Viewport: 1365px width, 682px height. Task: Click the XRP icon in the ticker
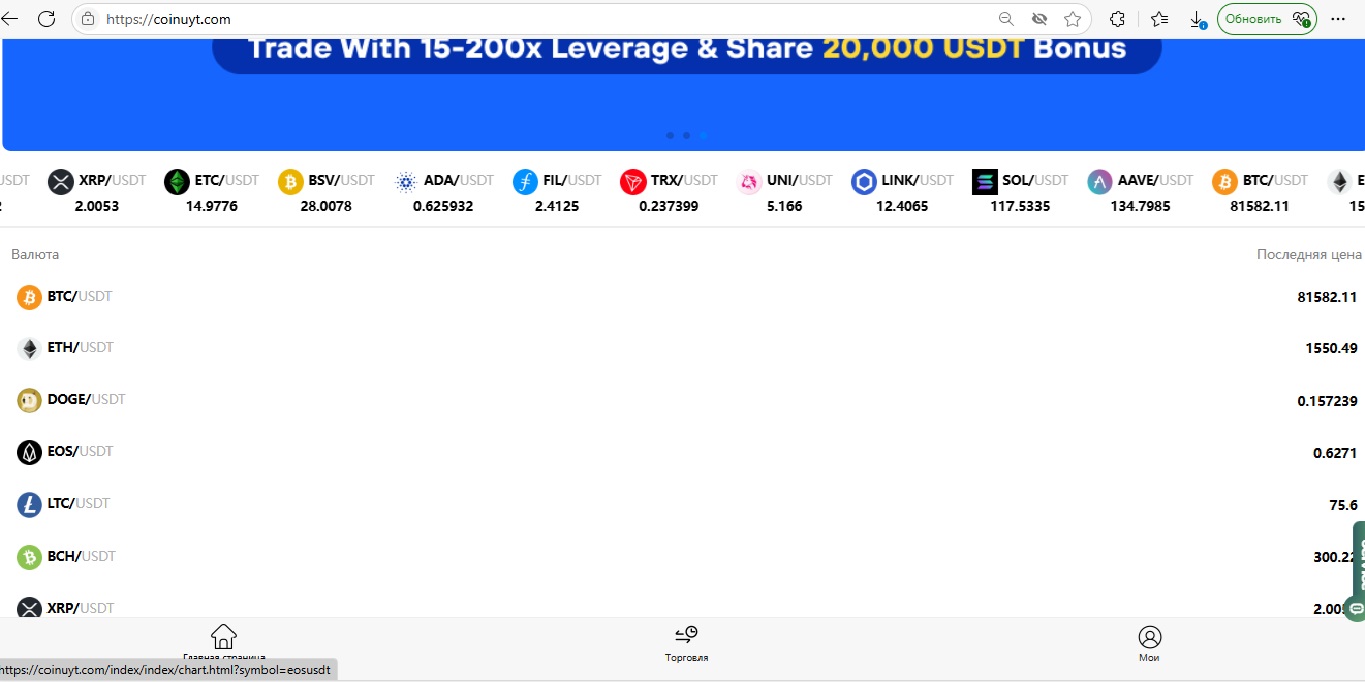(61, 182)
